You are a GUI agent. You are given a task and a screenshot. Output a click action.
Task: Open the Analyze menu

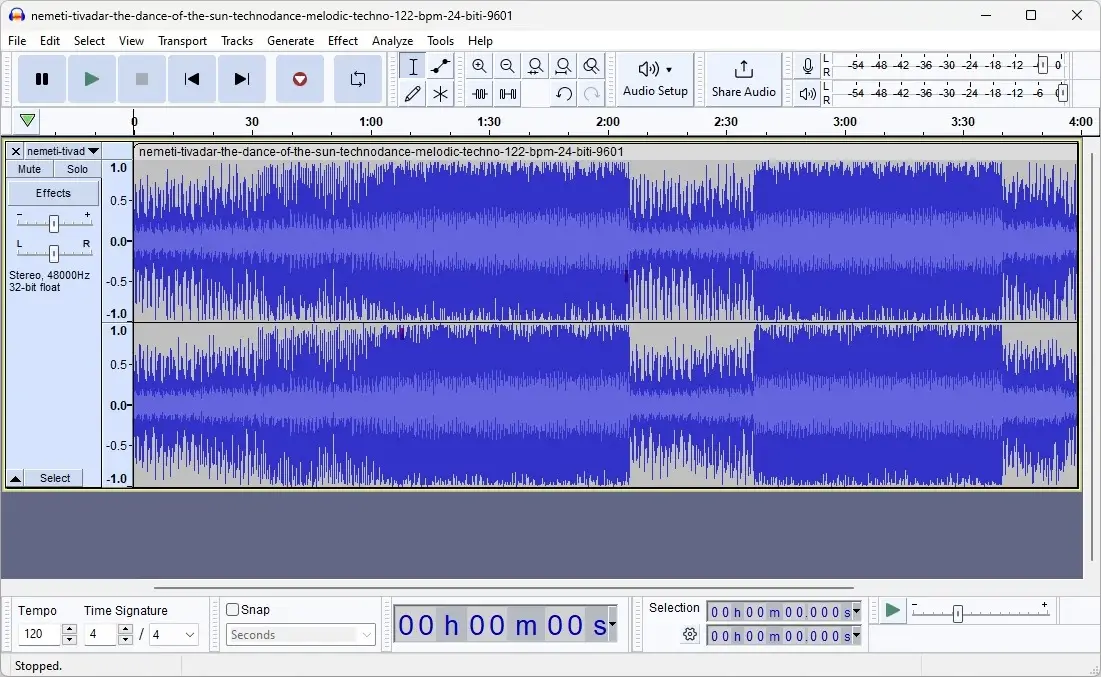pos(393,41)
